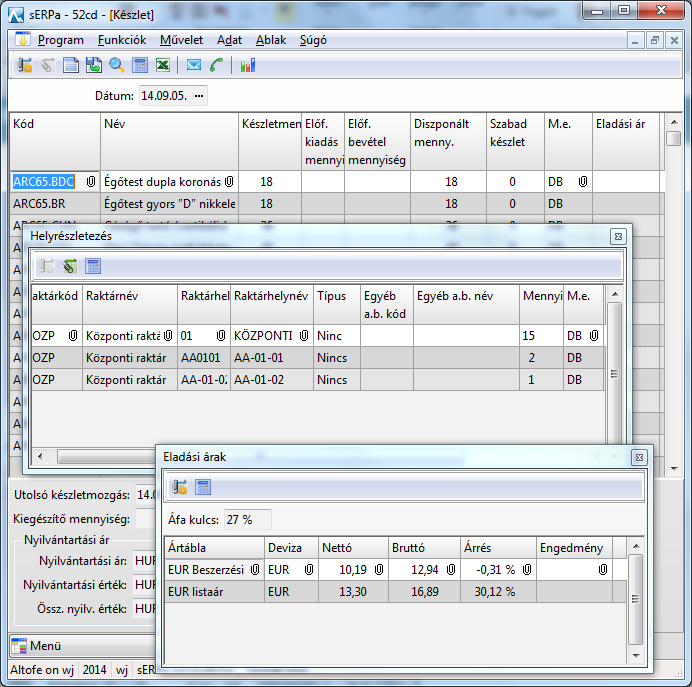Close the Helyrészletezés panel
Screen dimensions: 692x687
(x=618, y=235)
